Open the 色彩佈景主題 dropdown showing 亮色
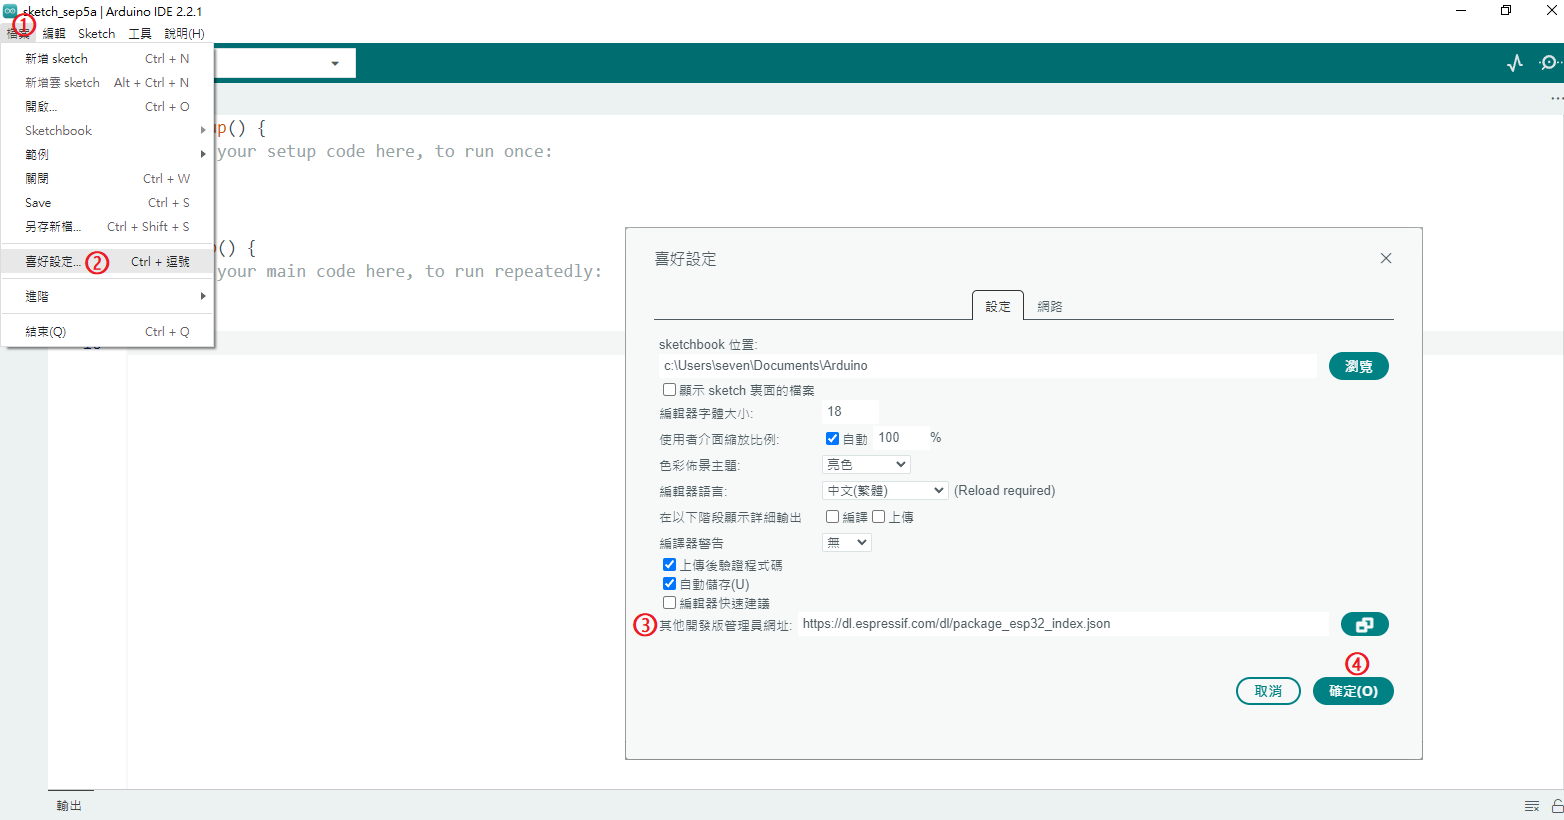 pyautogui.click(x=866, y=464)
